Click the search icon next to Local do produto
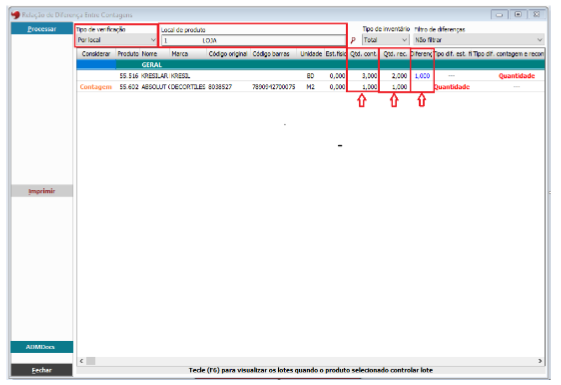The height and width of the screenshot is (385, 561). (x=353, y=40)
